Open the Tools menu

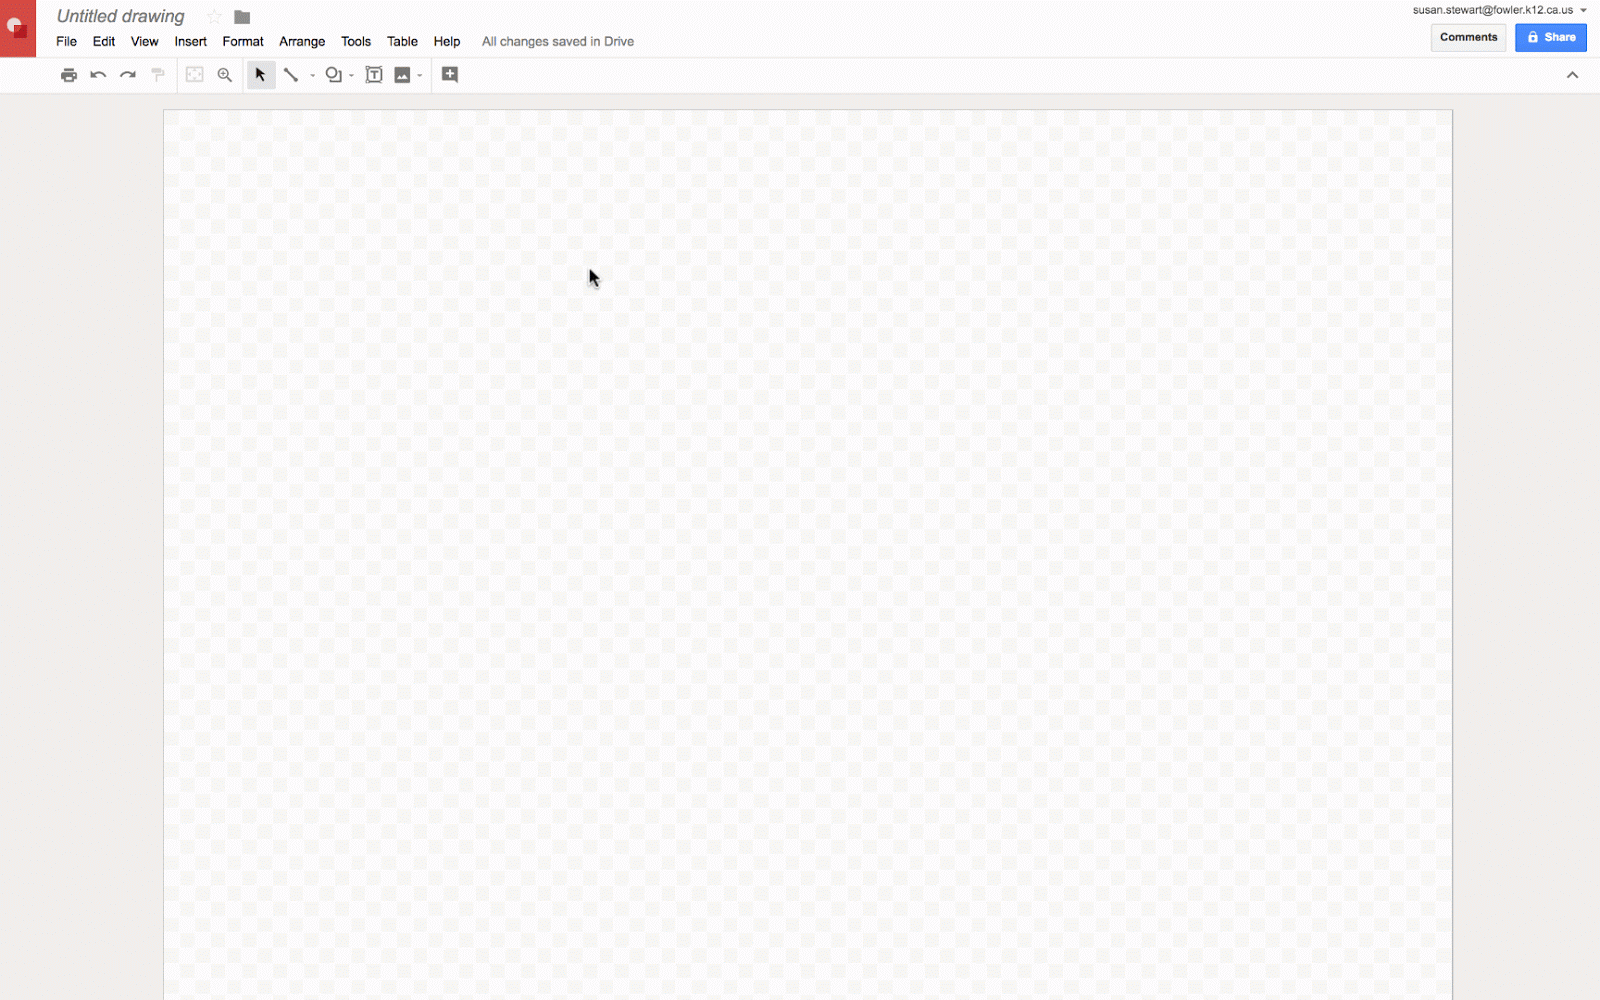pos(356,41)
